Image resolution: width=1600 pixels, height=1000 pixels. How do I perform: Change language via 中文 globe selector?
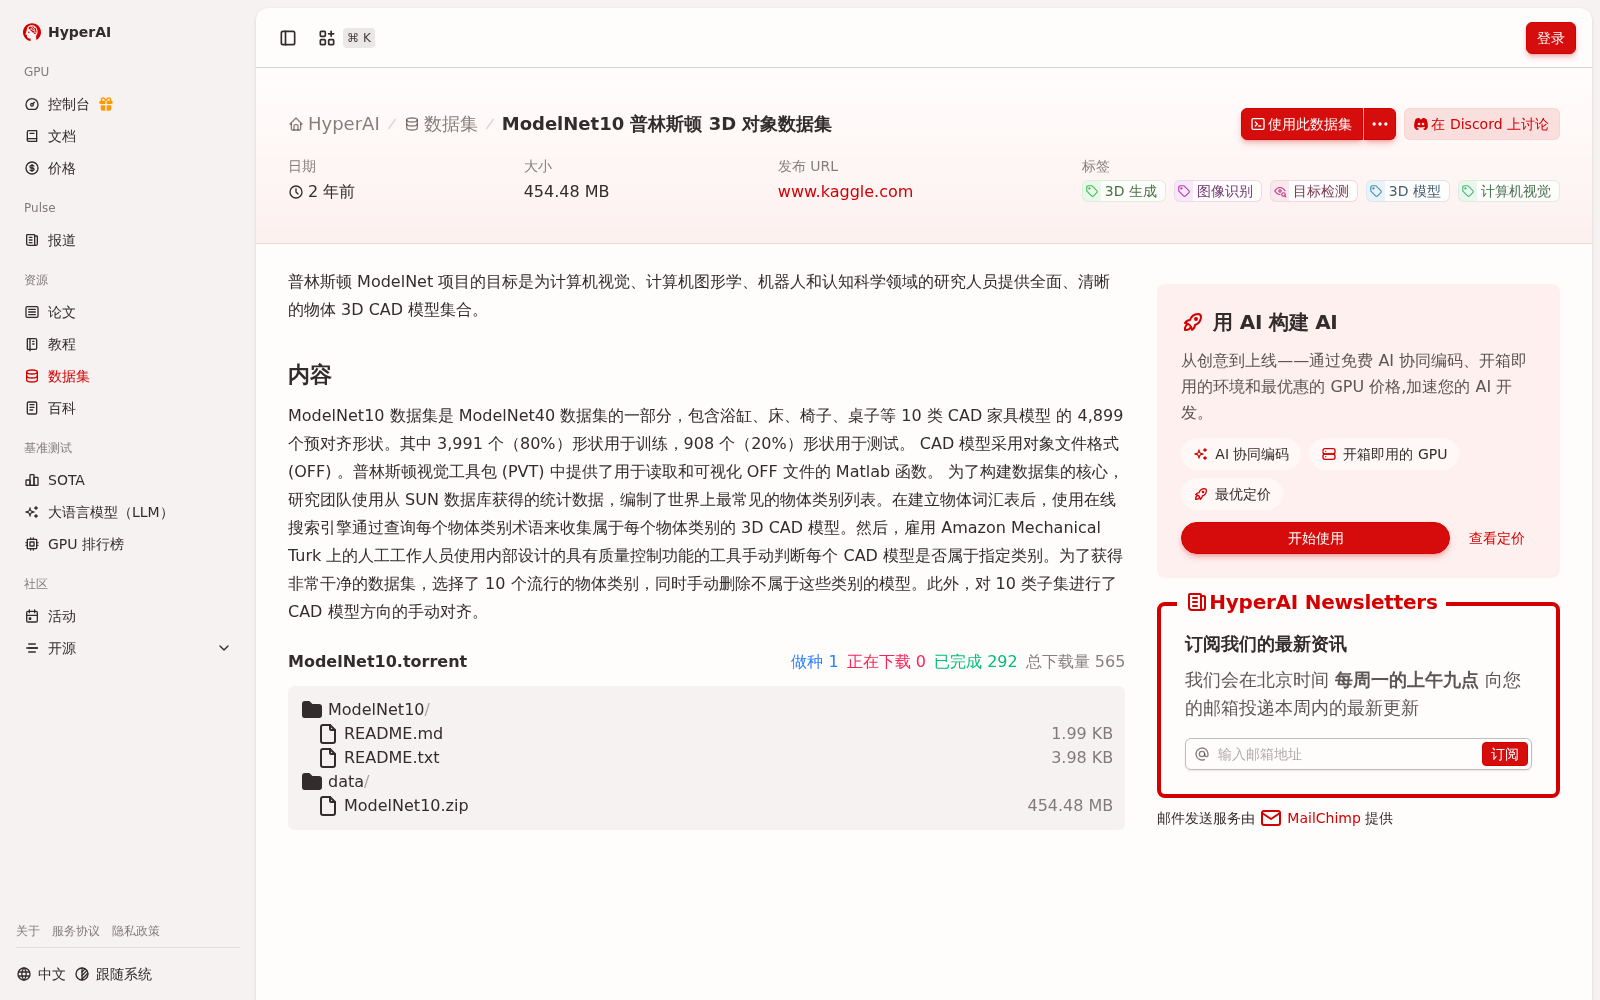click(x=41, y=974)
